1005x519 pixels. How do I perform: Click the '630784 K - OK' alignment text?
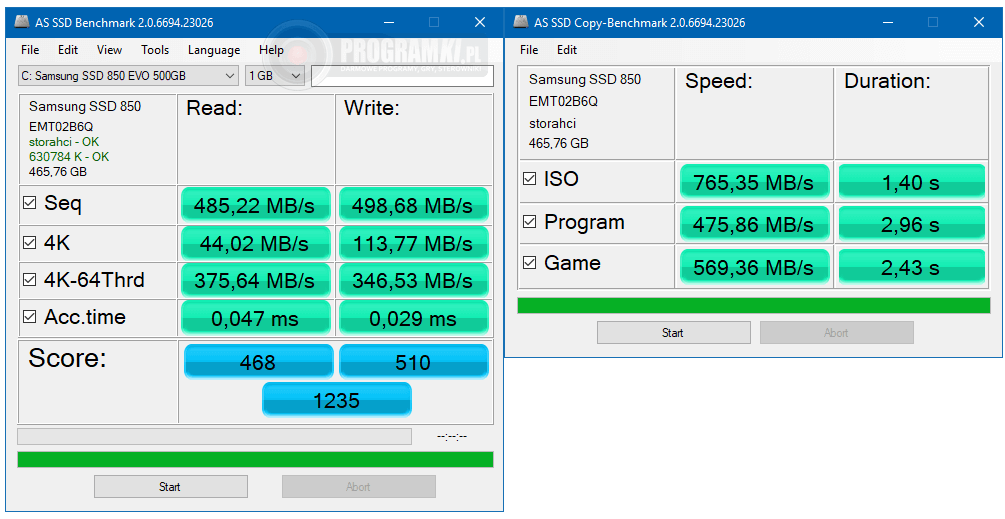point(69,156)
